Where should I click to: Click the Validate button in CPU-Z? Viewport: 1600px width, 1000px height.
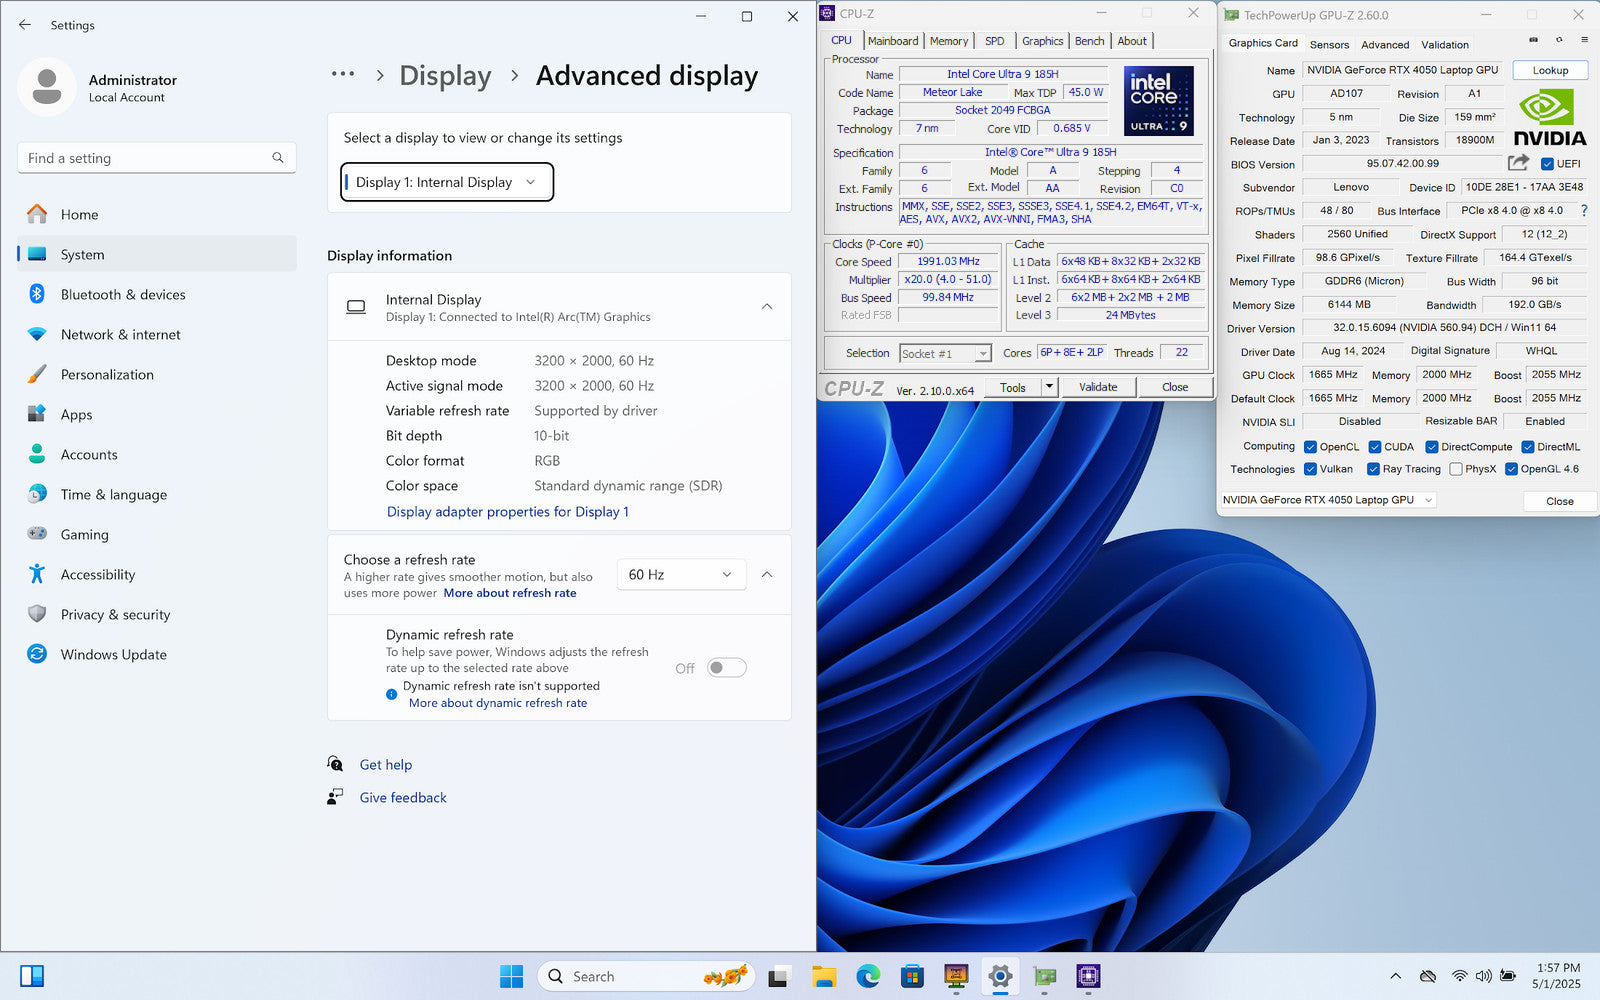[1098, 387]
